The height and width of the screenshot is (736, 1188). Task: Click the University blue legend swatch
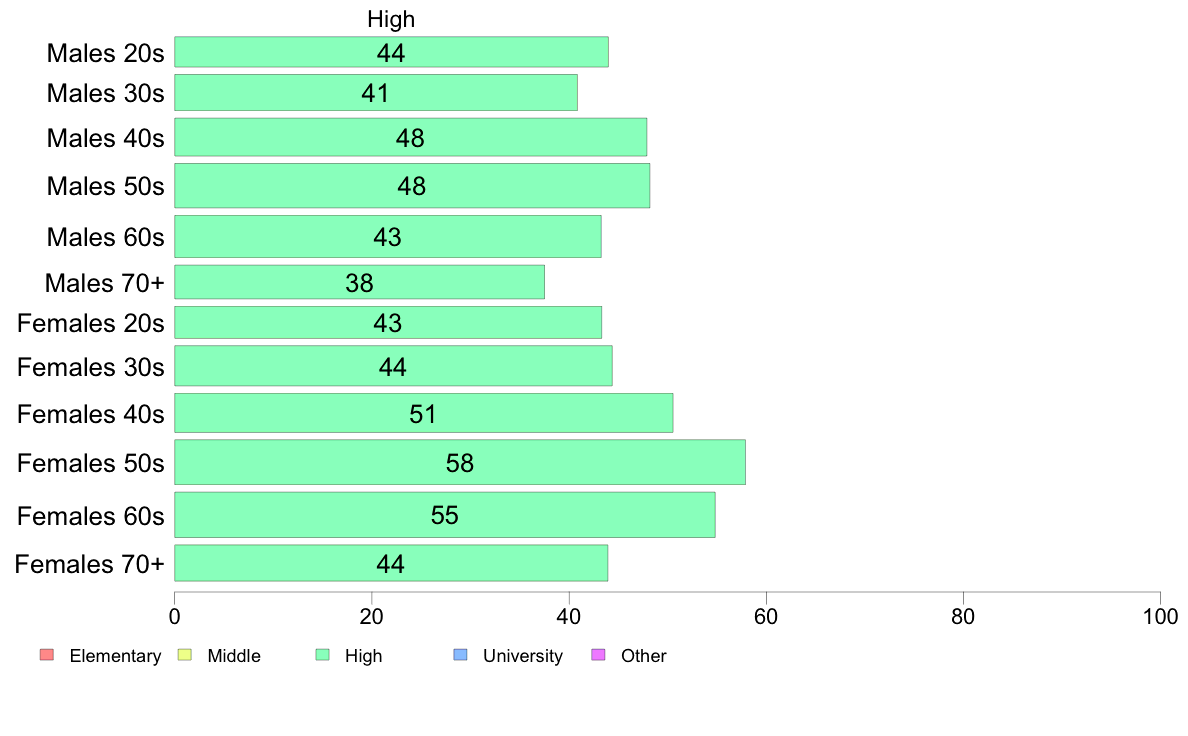pyautogui.click(x=460, y=655)
